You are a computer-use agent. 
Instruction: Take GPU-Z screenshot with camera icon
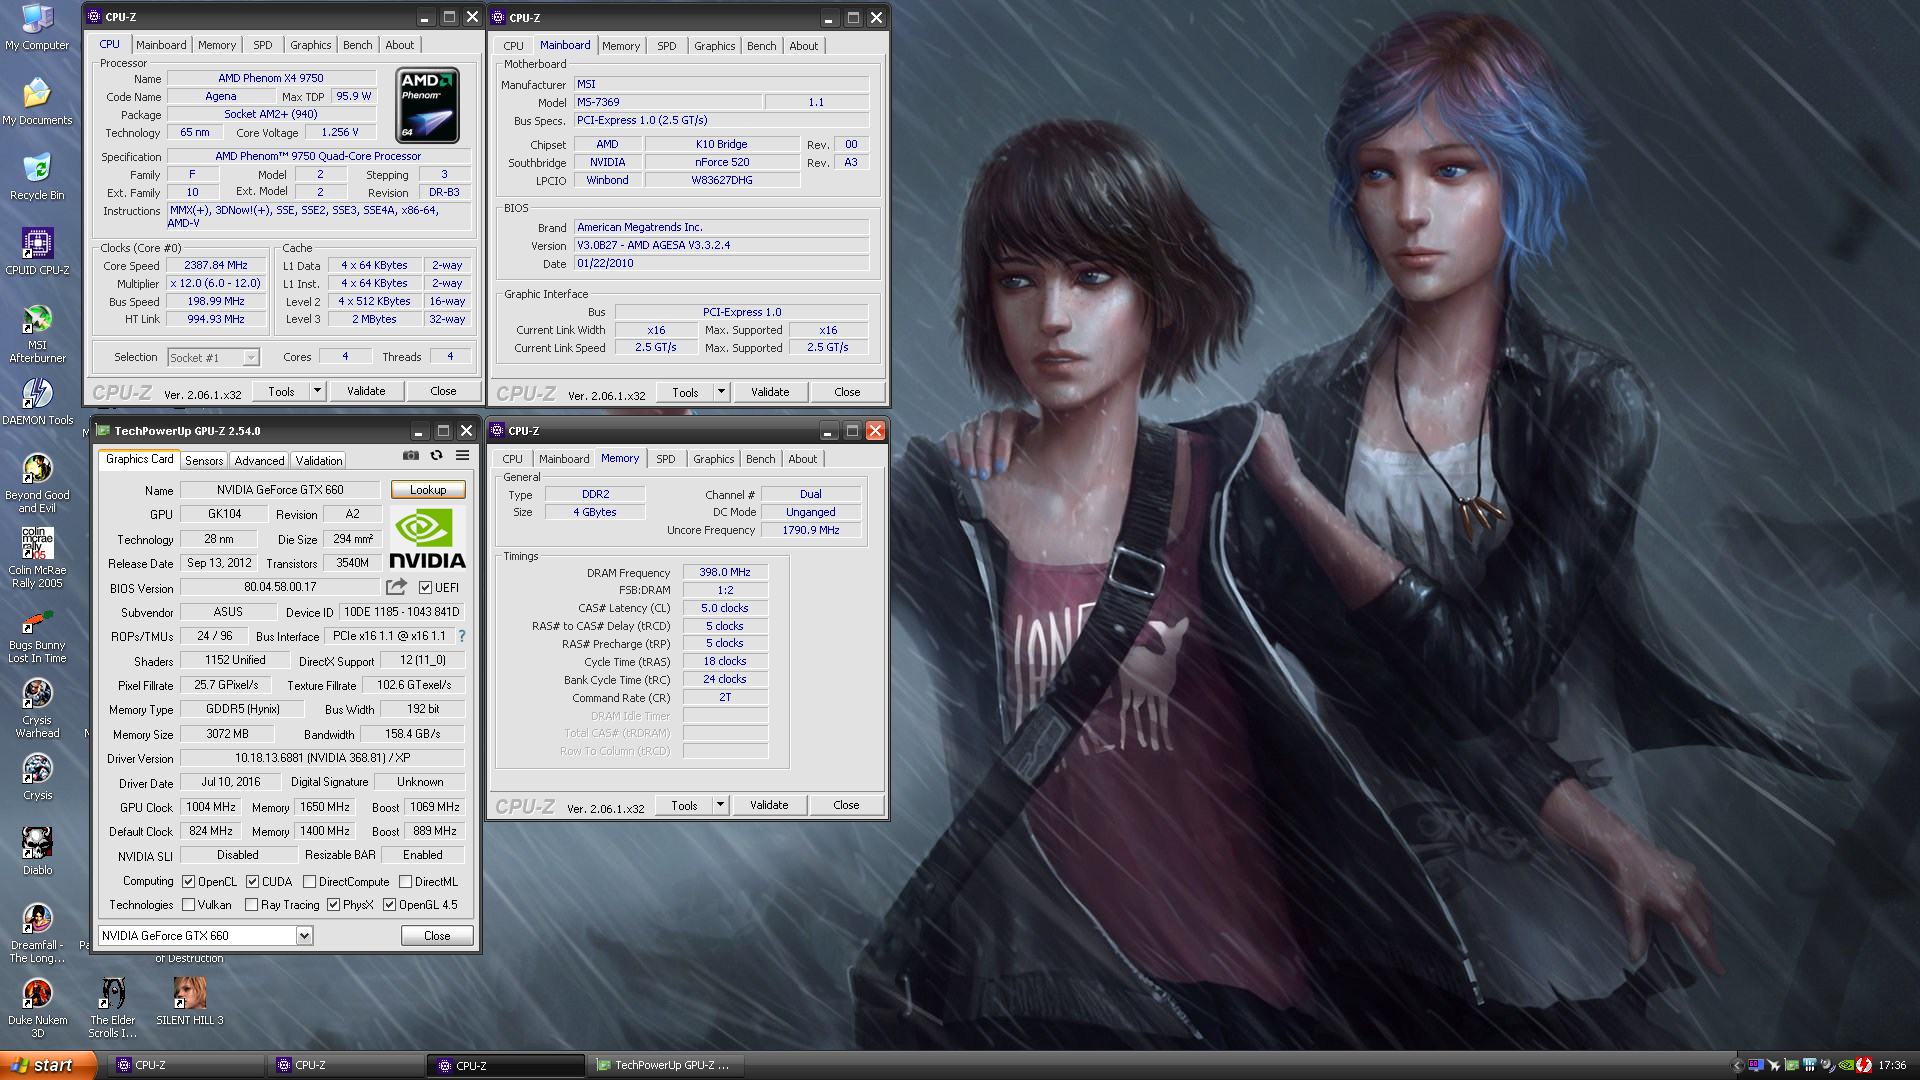(411, 455)
